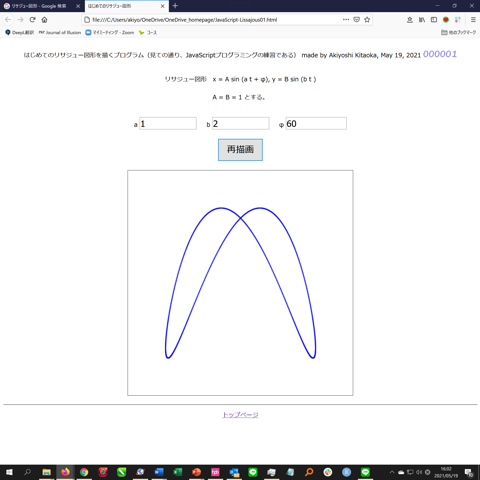Open the DeepL翻訳 bookmark
480x480 pixels.
coord(20,32)
